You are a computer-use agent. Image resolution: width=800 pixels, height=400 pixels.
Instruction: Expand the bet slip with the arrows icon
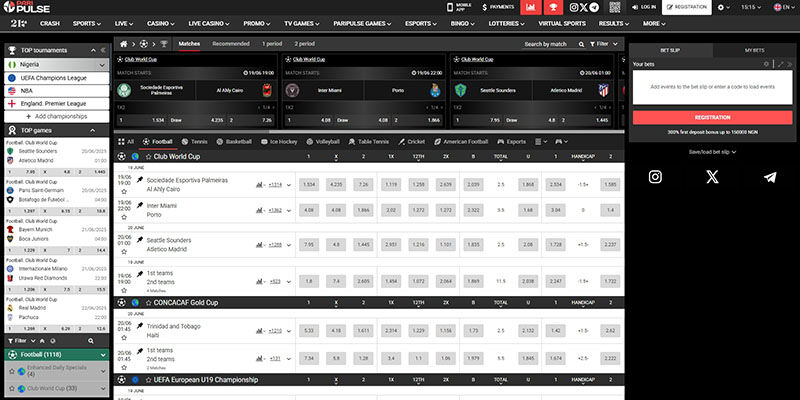coord(780,64)
